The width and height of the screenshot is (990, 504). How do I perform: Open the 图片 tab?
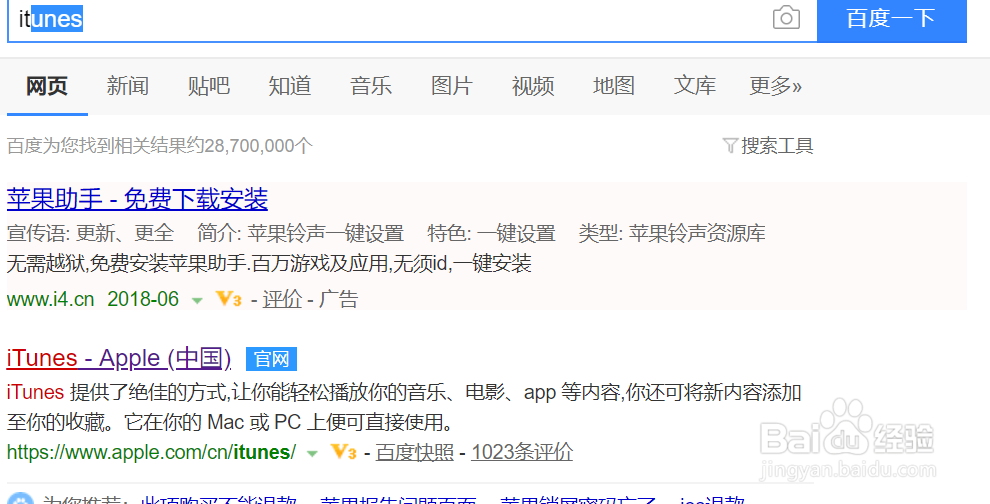(451, 86)
